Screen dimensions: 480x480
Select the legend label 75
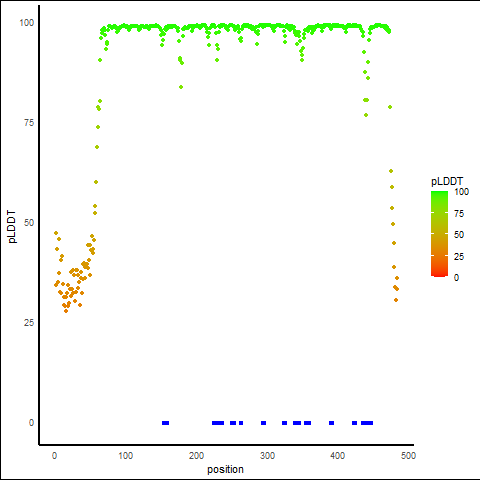click(459, 214)
